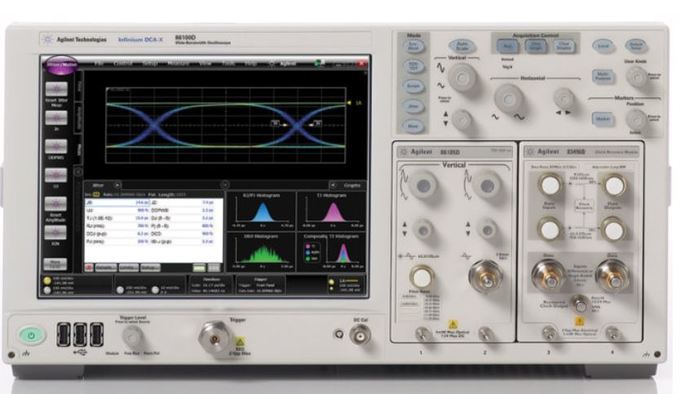This screenshot has height=394, width=680.
Task: Push the Eye/Mask mode front-panel key
Action: (413, 47)
